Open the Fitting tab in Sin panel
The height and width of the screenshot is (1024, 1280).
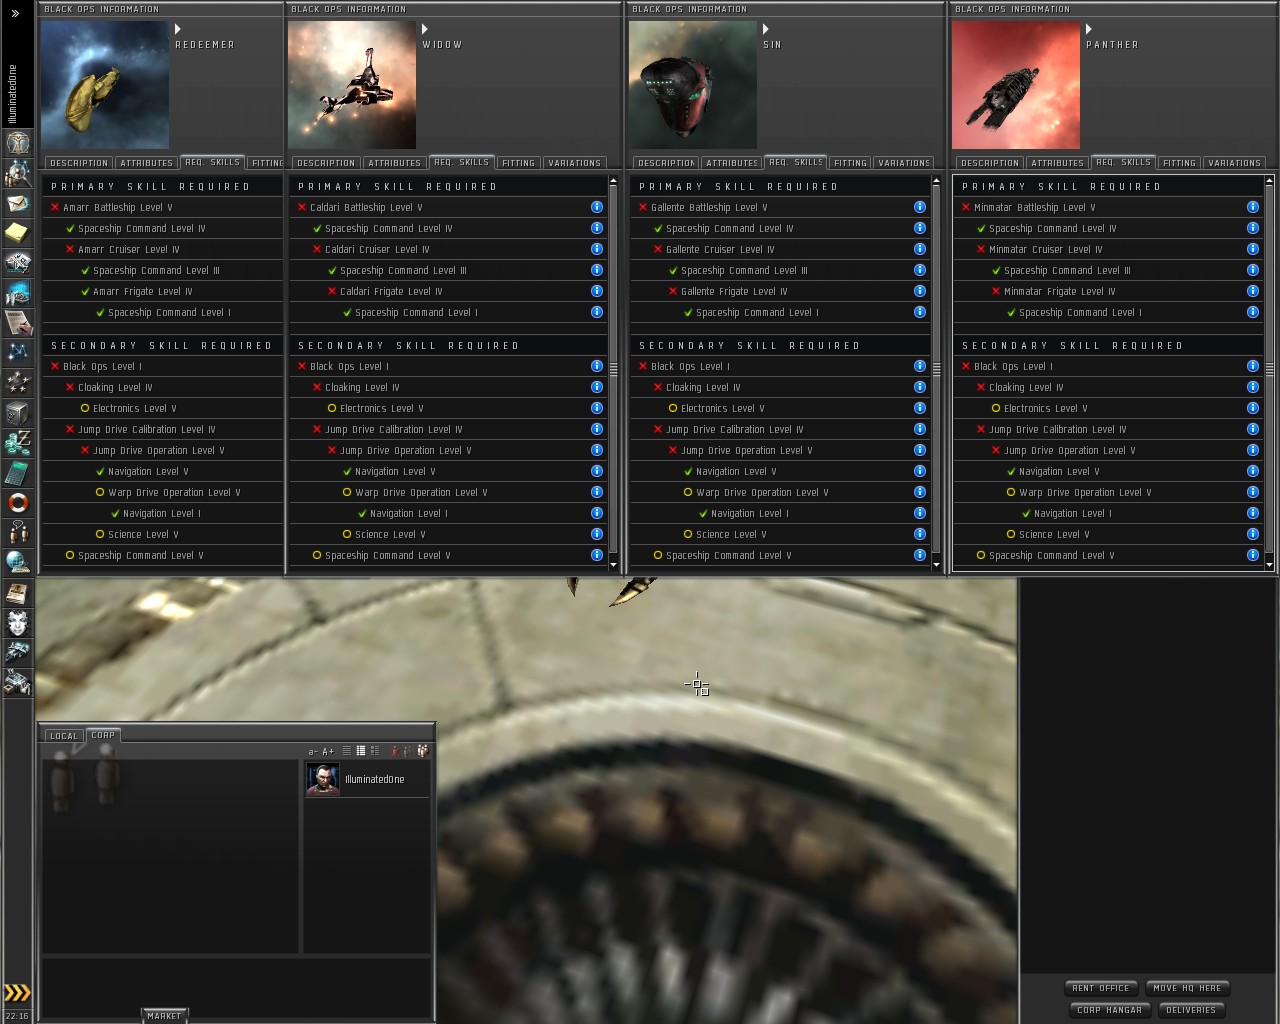pos(850,163)
